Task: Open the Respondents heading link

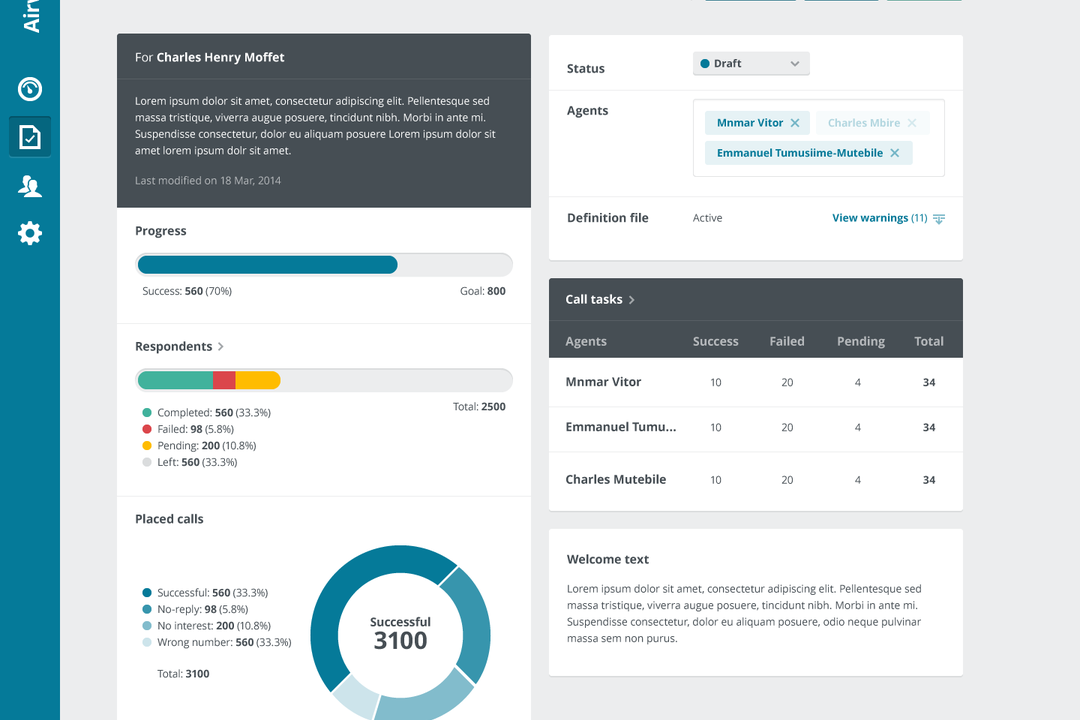Action: pos(174,346)
